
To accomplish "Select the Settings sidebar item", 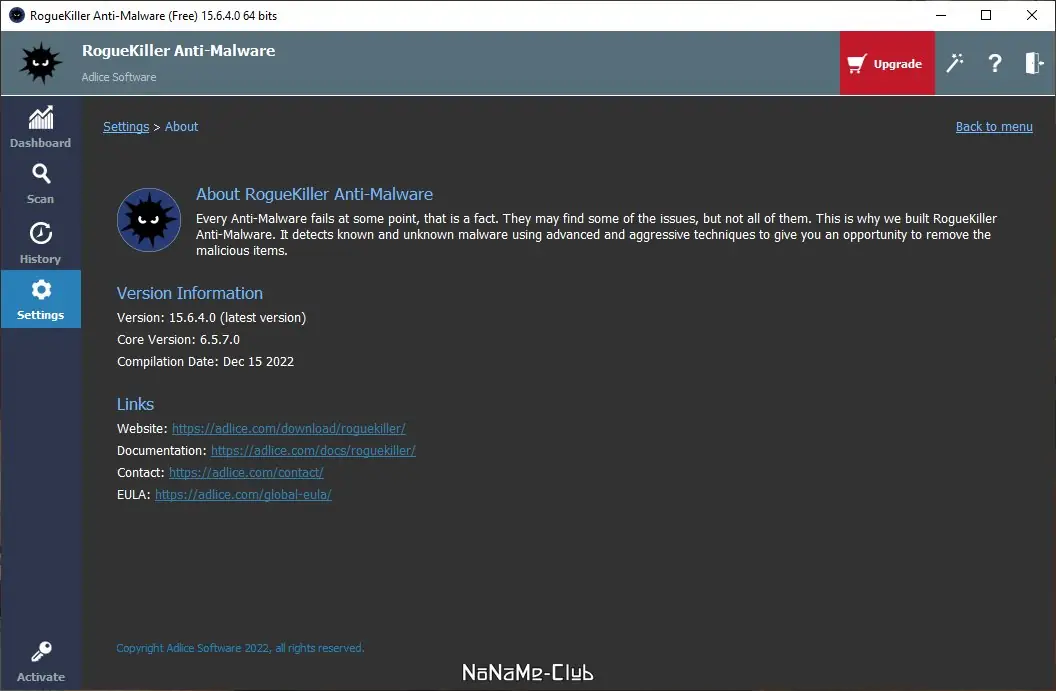I will tap(40, 299).
